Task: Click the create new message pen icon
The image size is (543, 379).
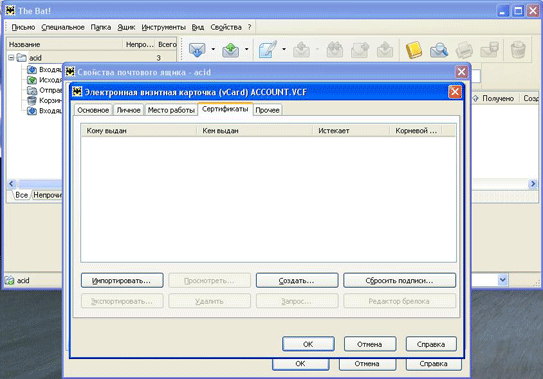Action: click(268, 49)
